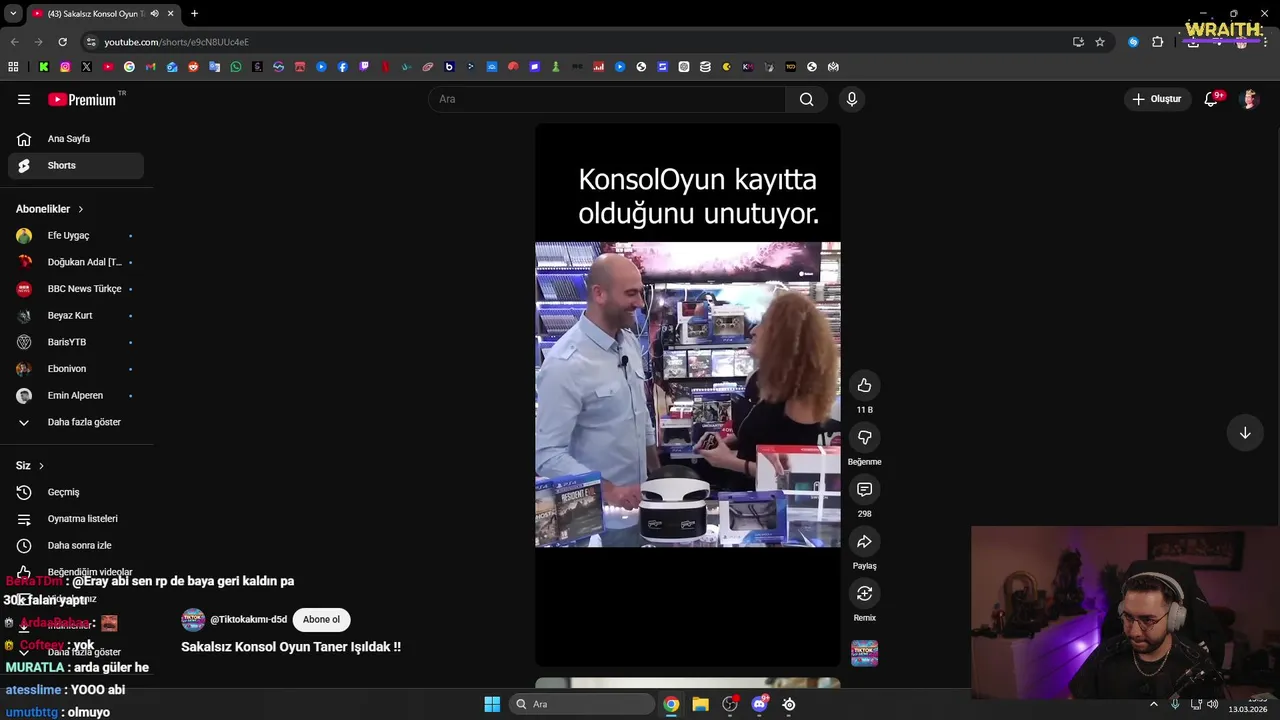The image size is (1280, 720).
Task: Dislike the short via Beğenme button
Action: pyautogui.click(x=864, y=438)
